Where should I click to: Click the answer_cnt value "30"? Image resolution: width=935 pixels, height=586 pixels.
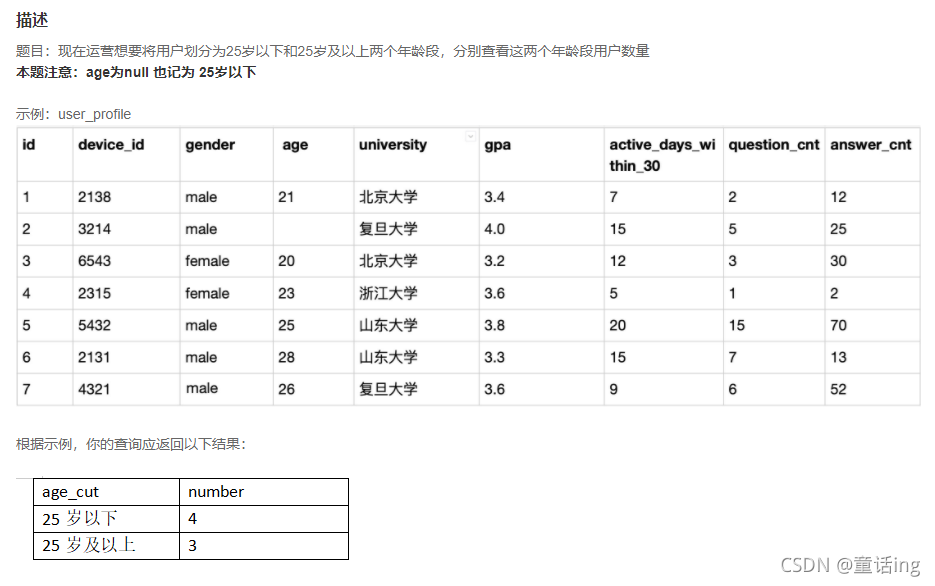coord(838,261)
